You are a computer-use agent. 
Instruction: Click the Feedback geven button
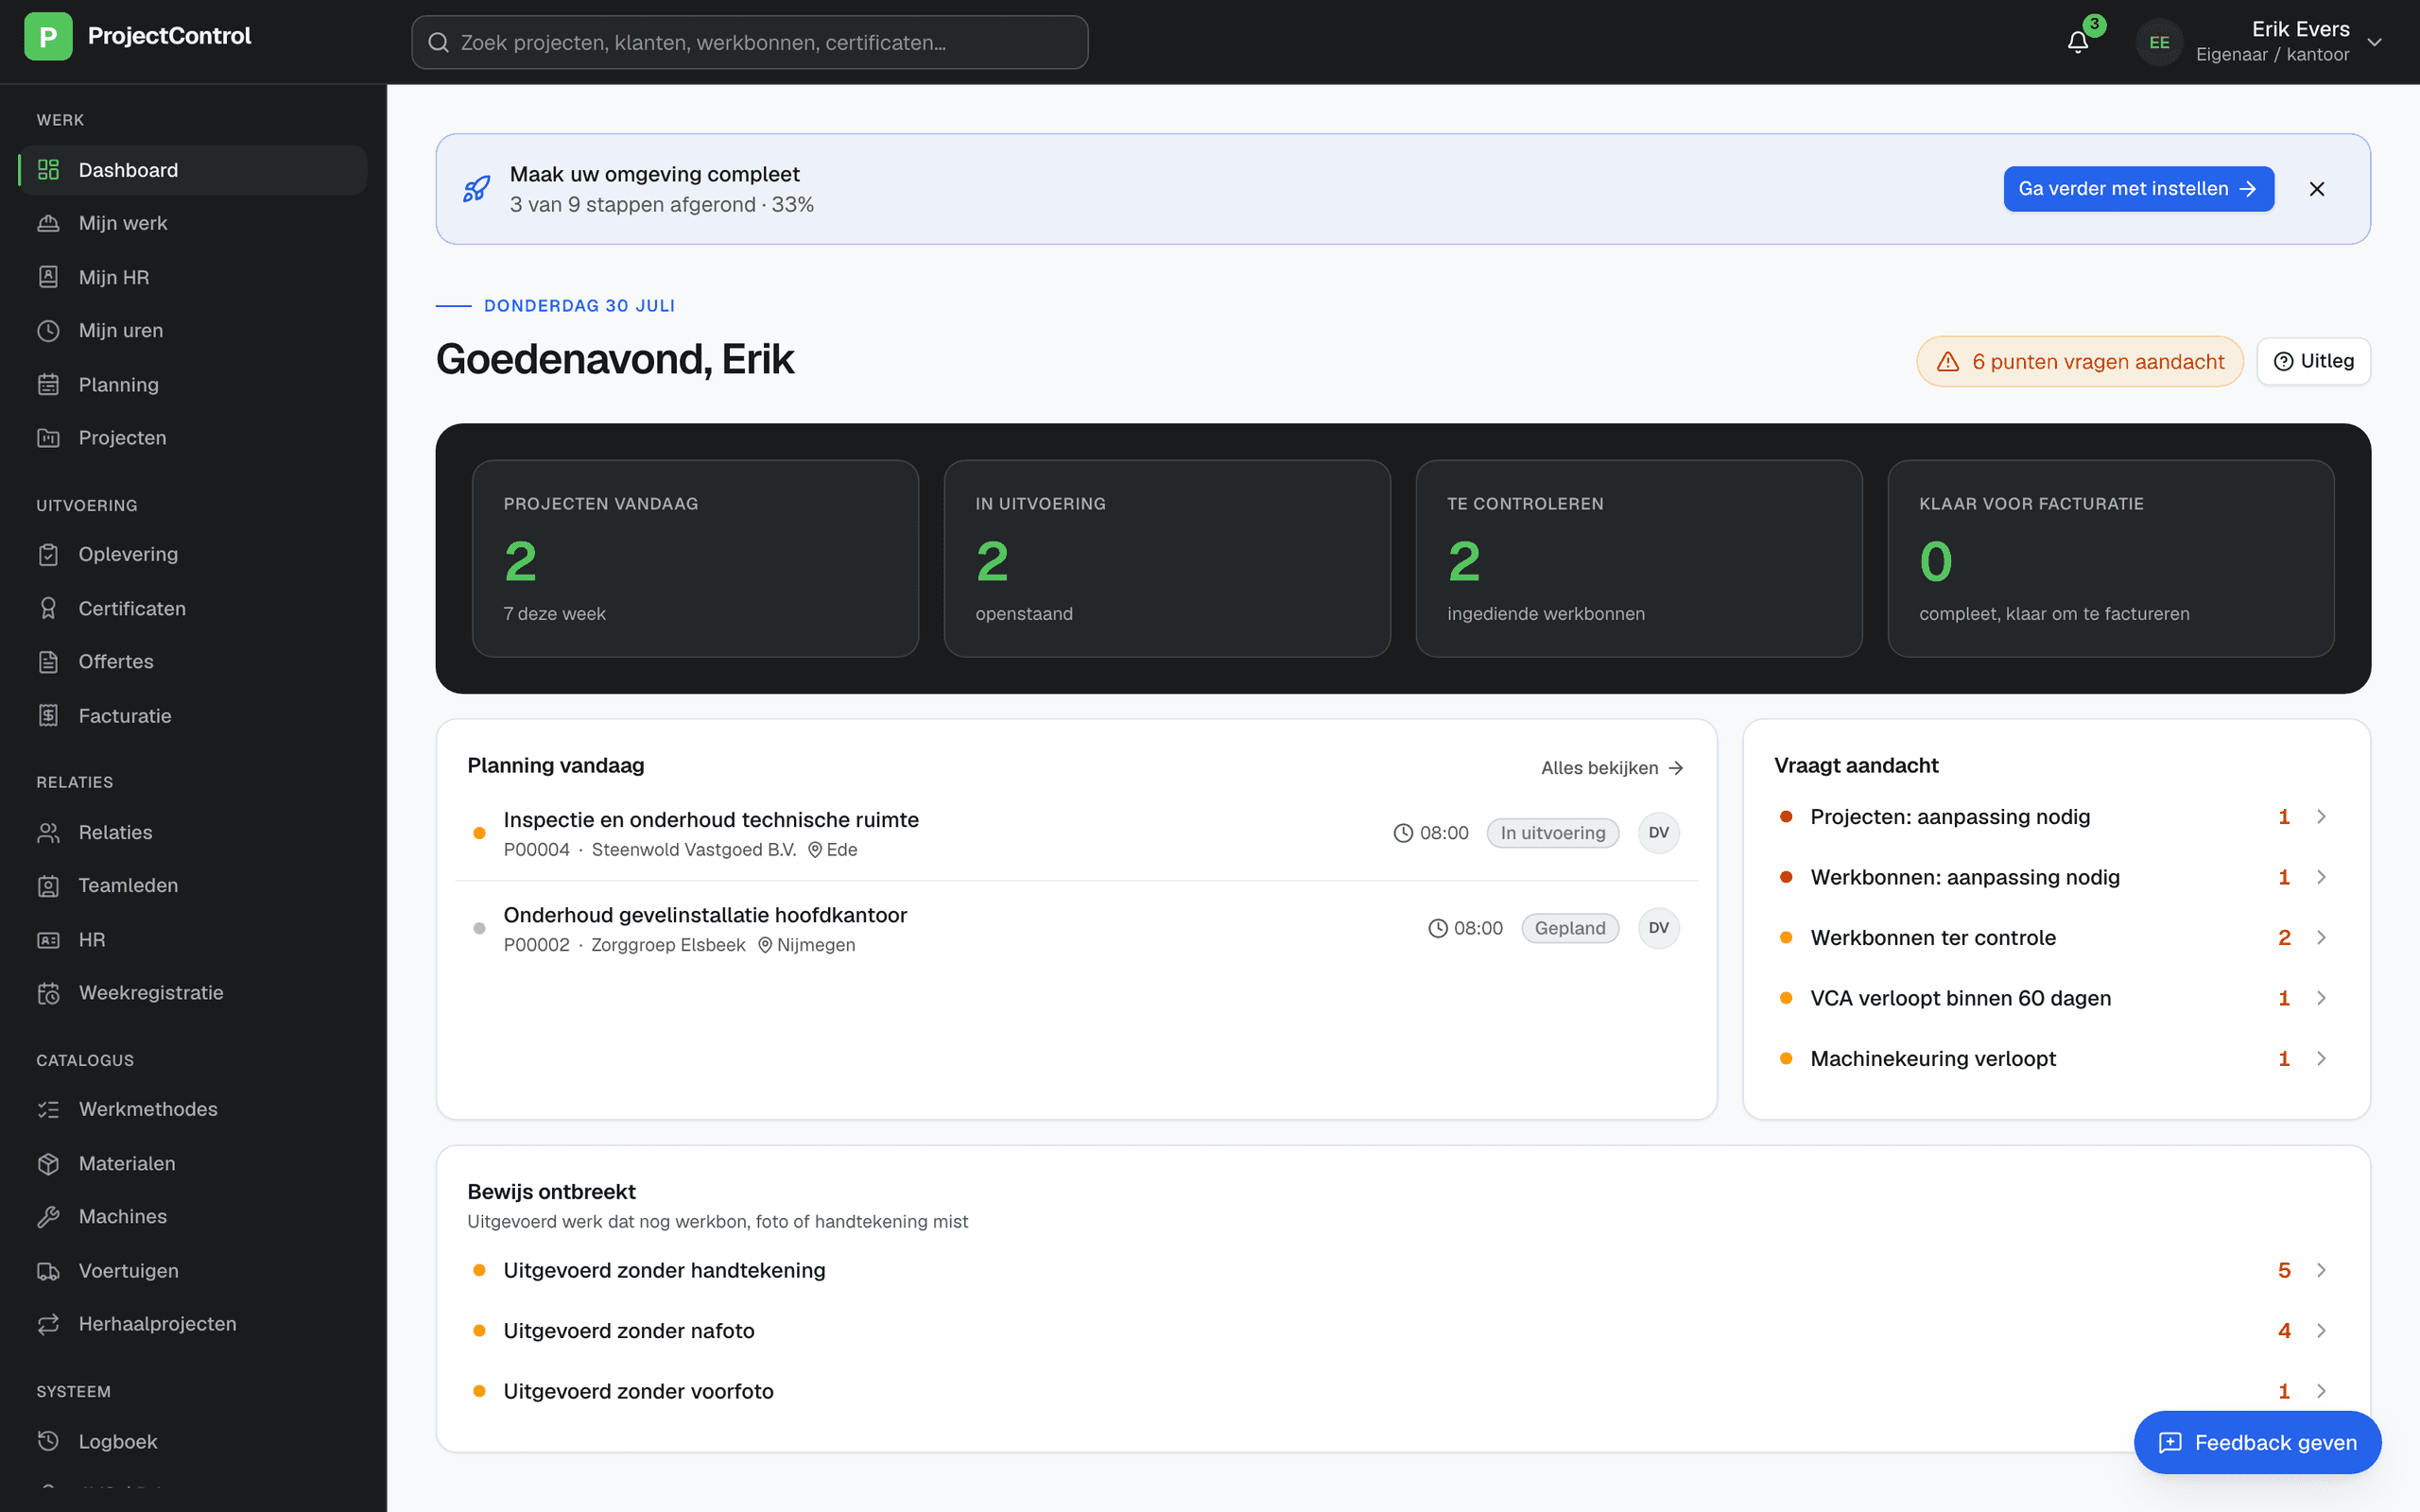pos(2257,1442)
